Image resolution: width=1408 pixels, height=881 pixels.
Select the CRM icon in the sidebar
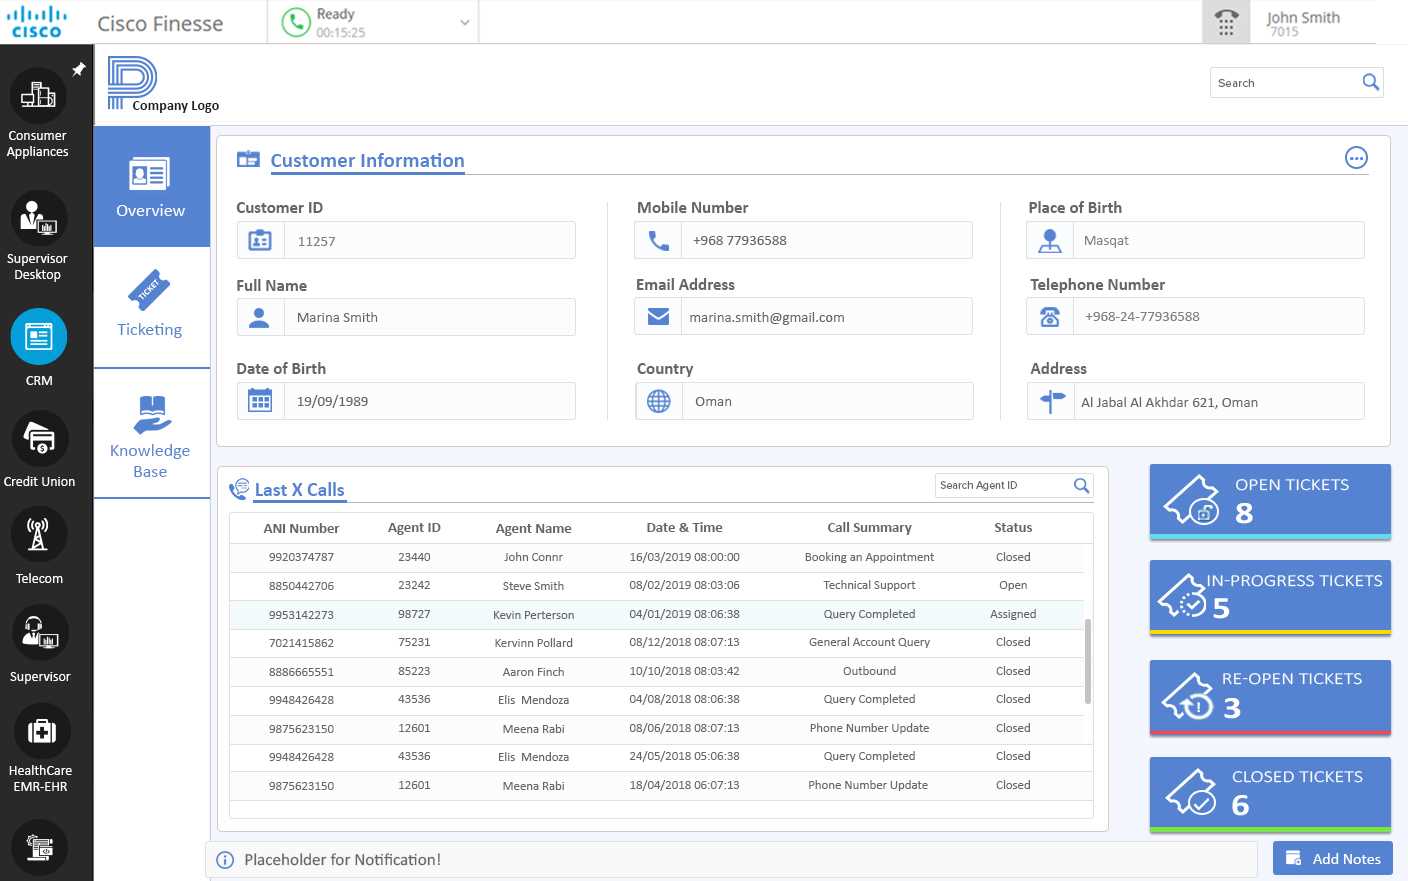39,337
